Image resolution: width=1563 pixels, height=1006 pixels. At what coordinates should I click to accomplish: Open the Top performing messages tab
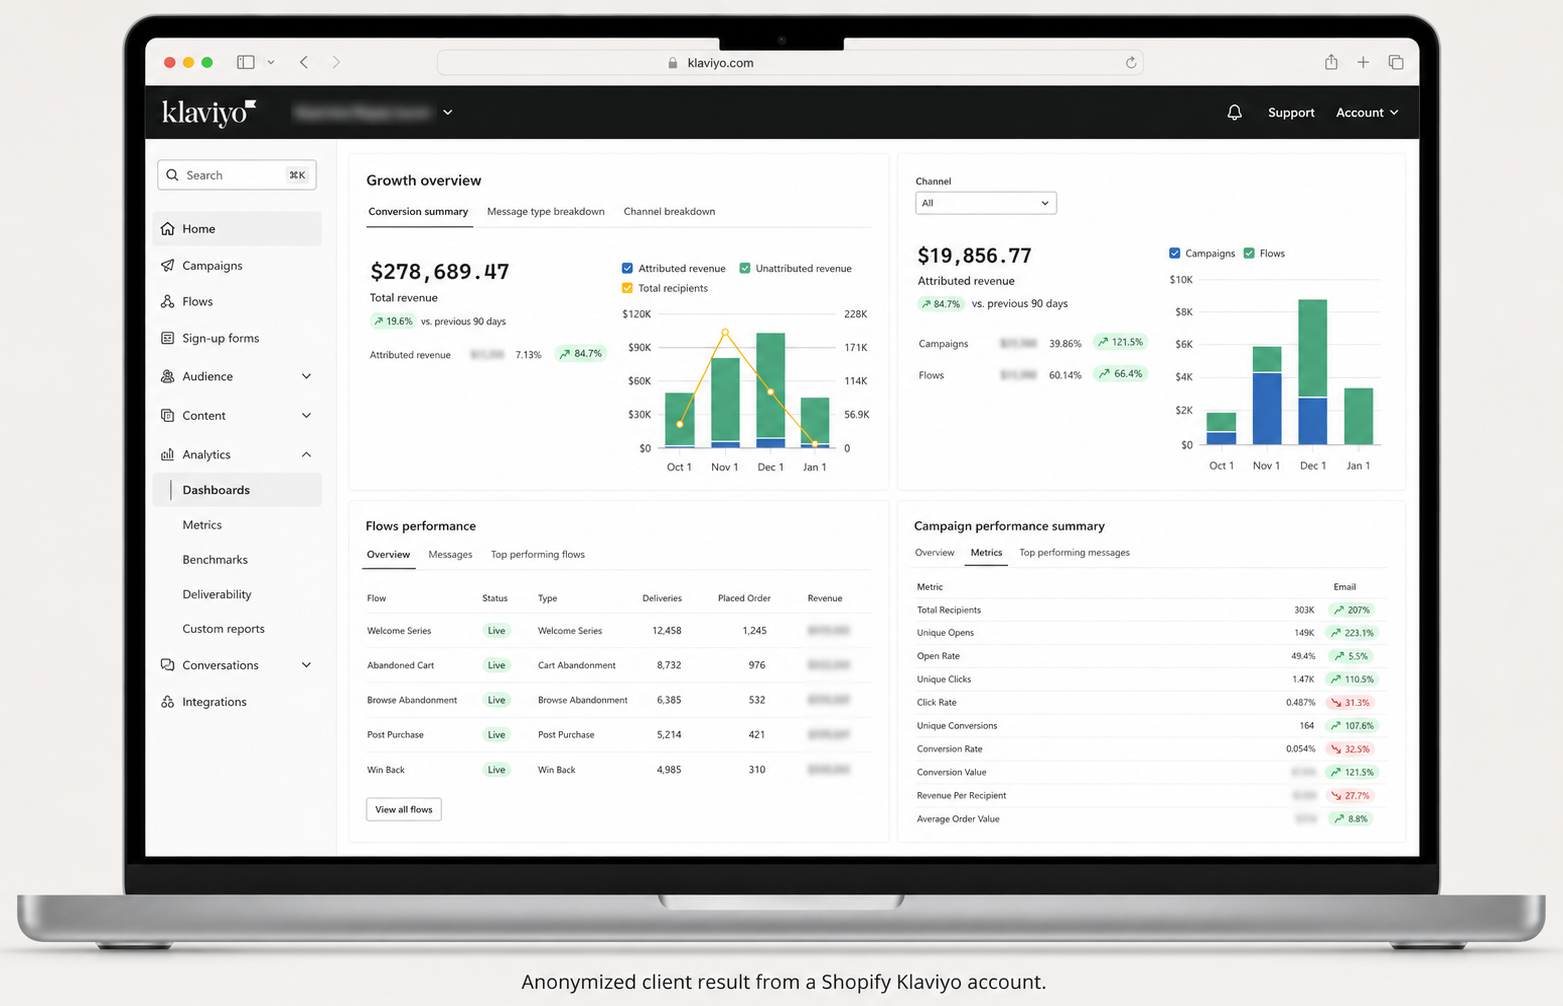[1074, 552]
